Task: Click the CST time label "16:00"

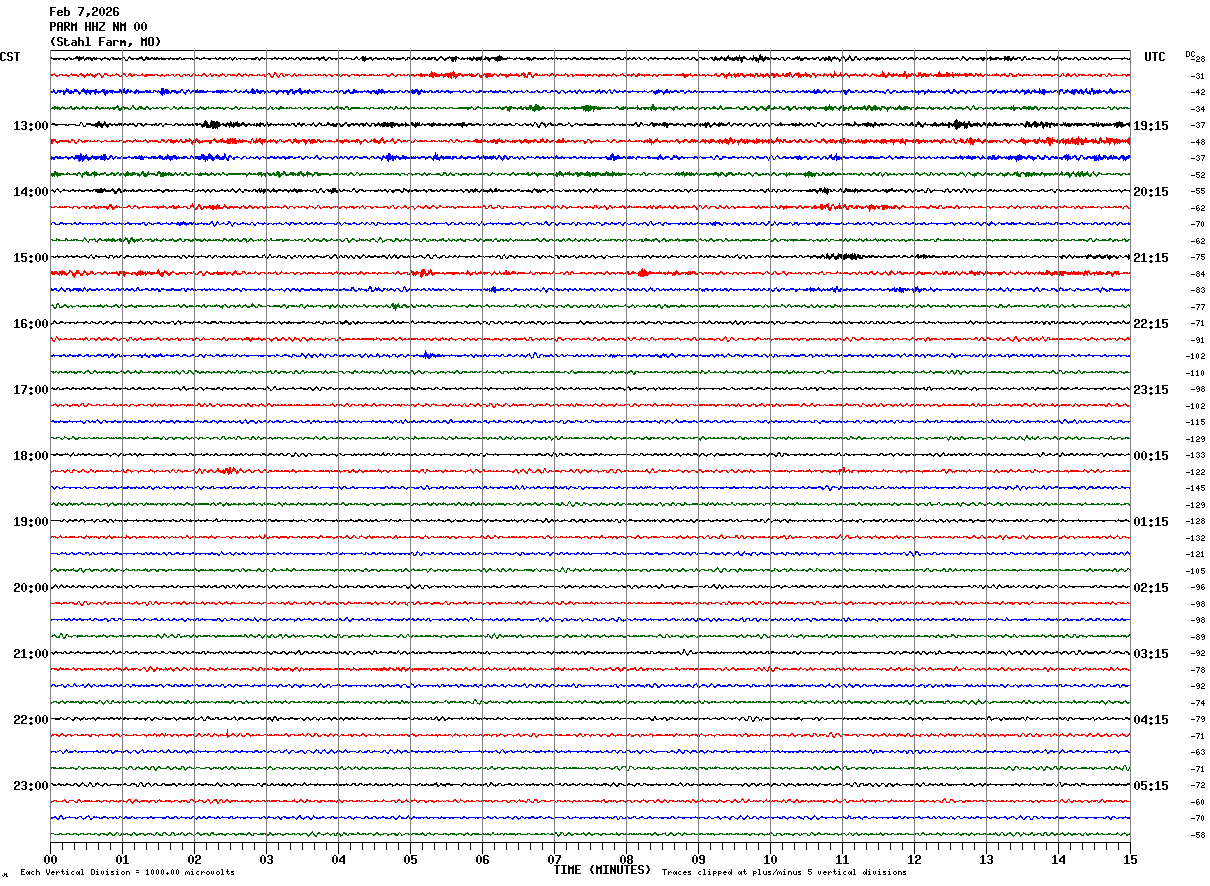Action: coord(31,324)
